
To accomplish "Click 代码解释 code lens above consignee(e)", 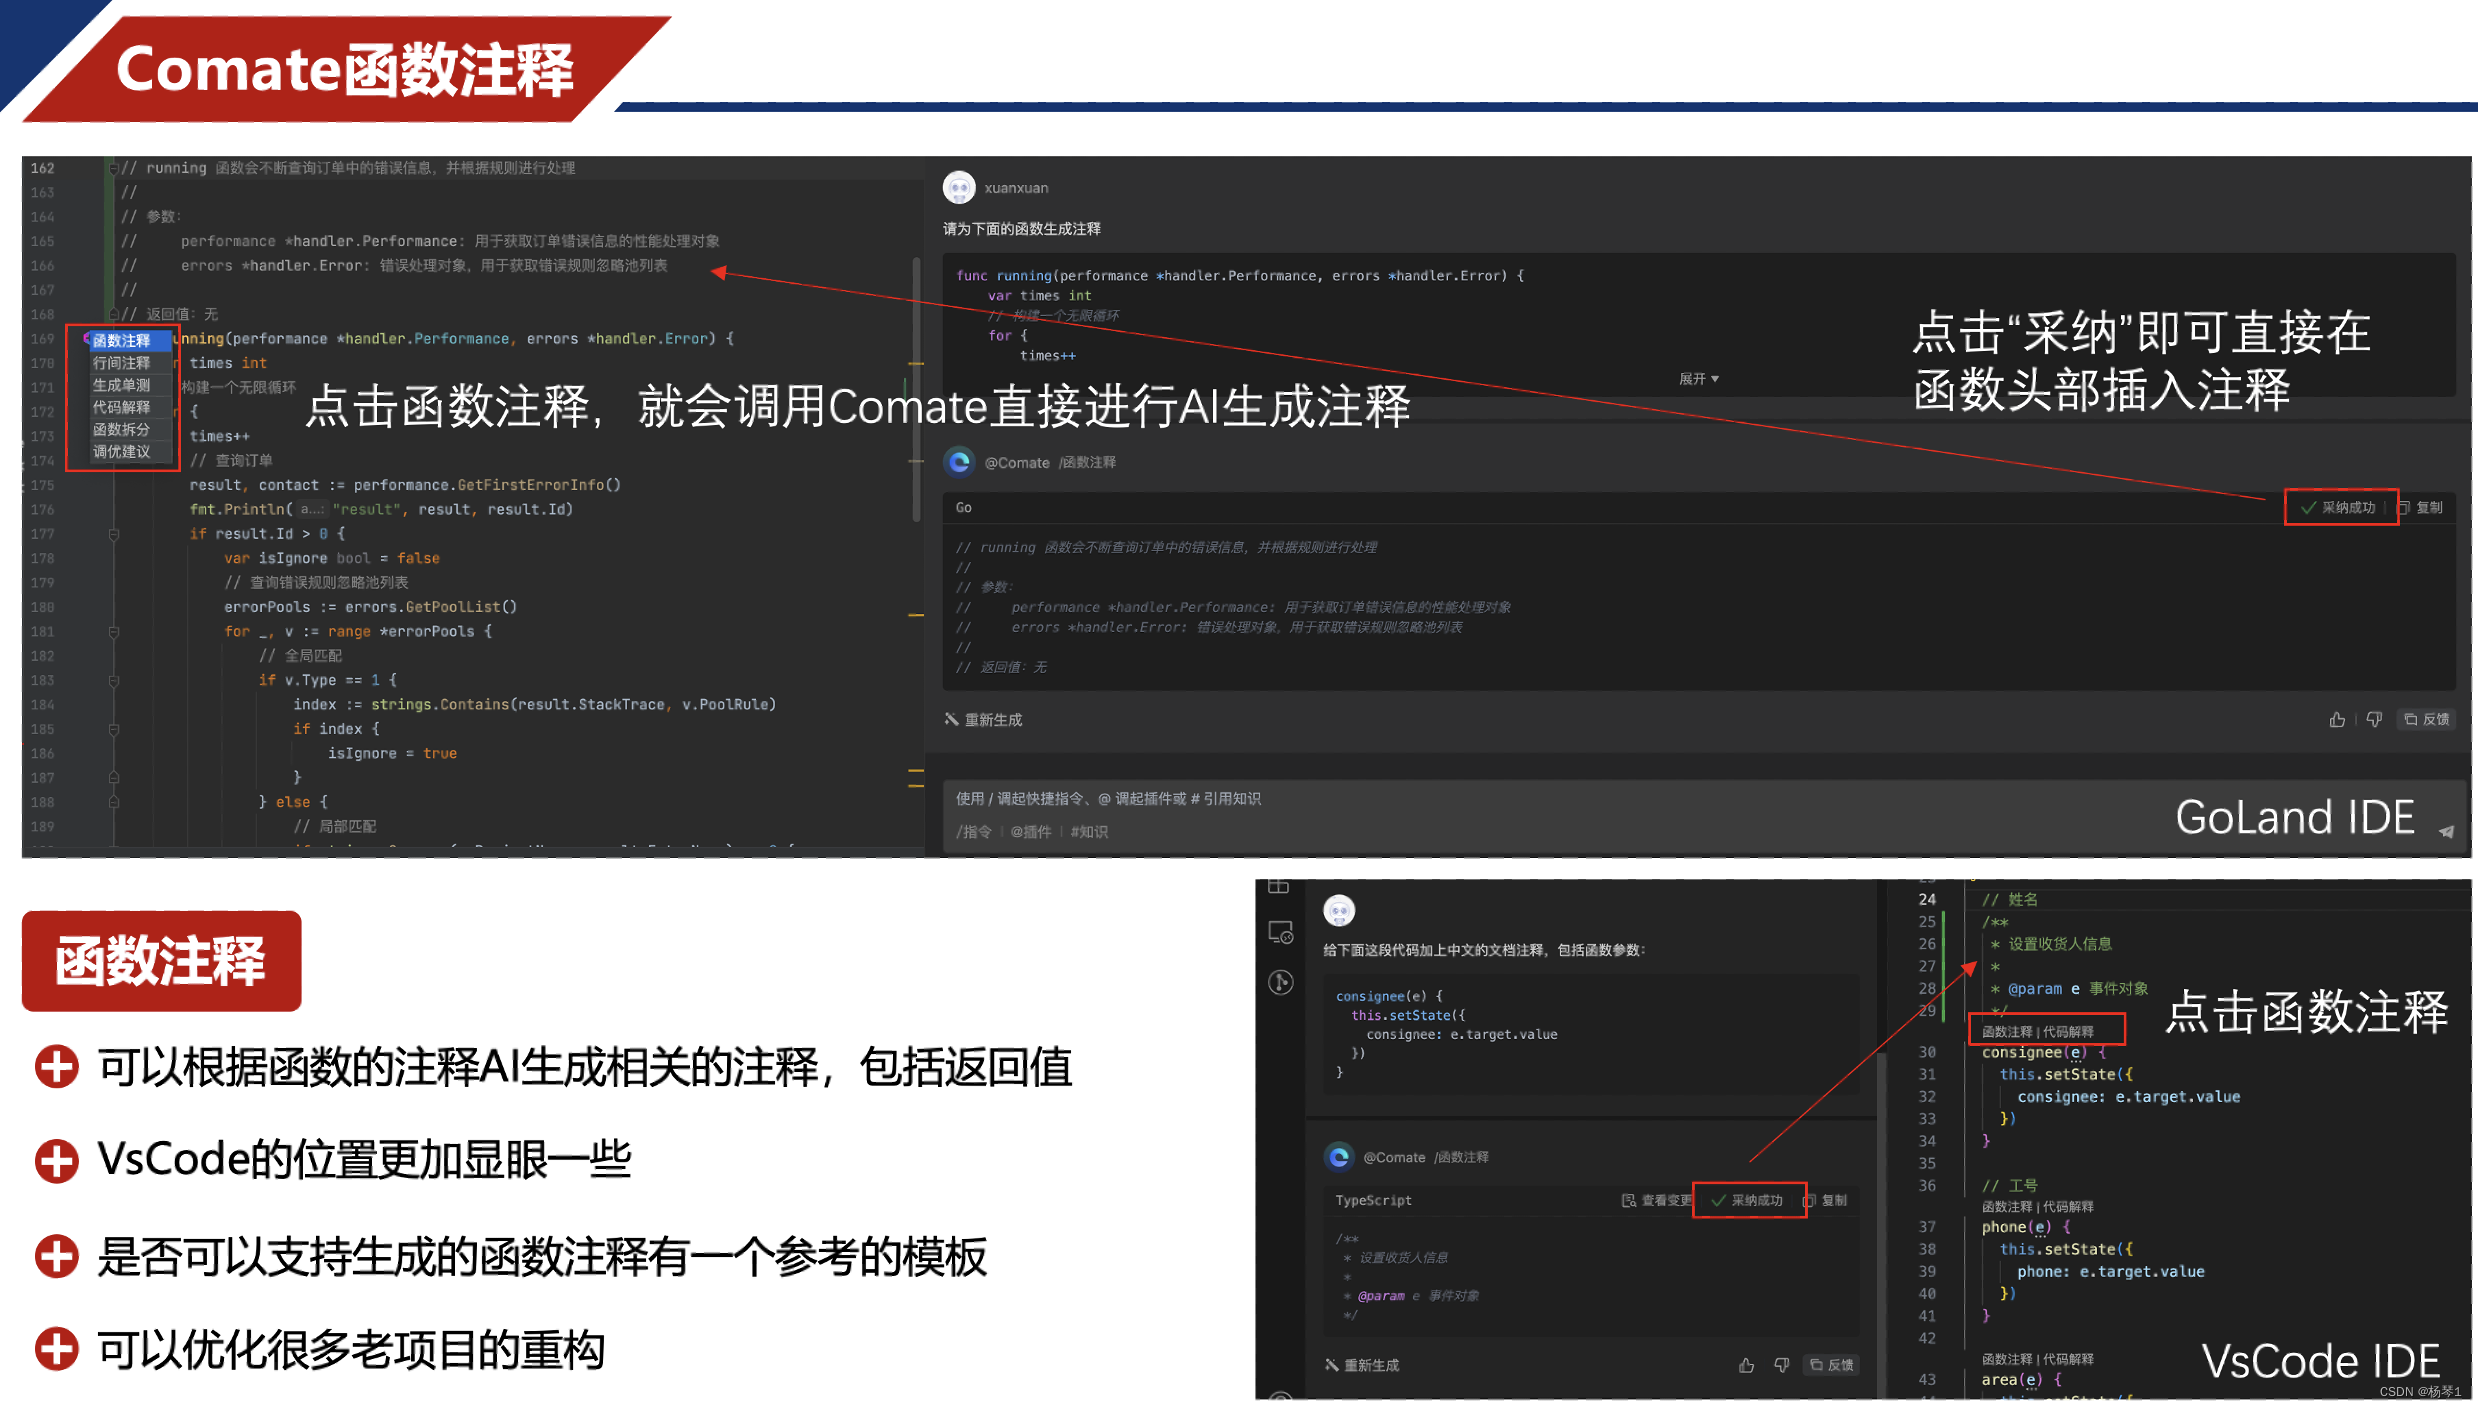I will tap(2068, 1031).
